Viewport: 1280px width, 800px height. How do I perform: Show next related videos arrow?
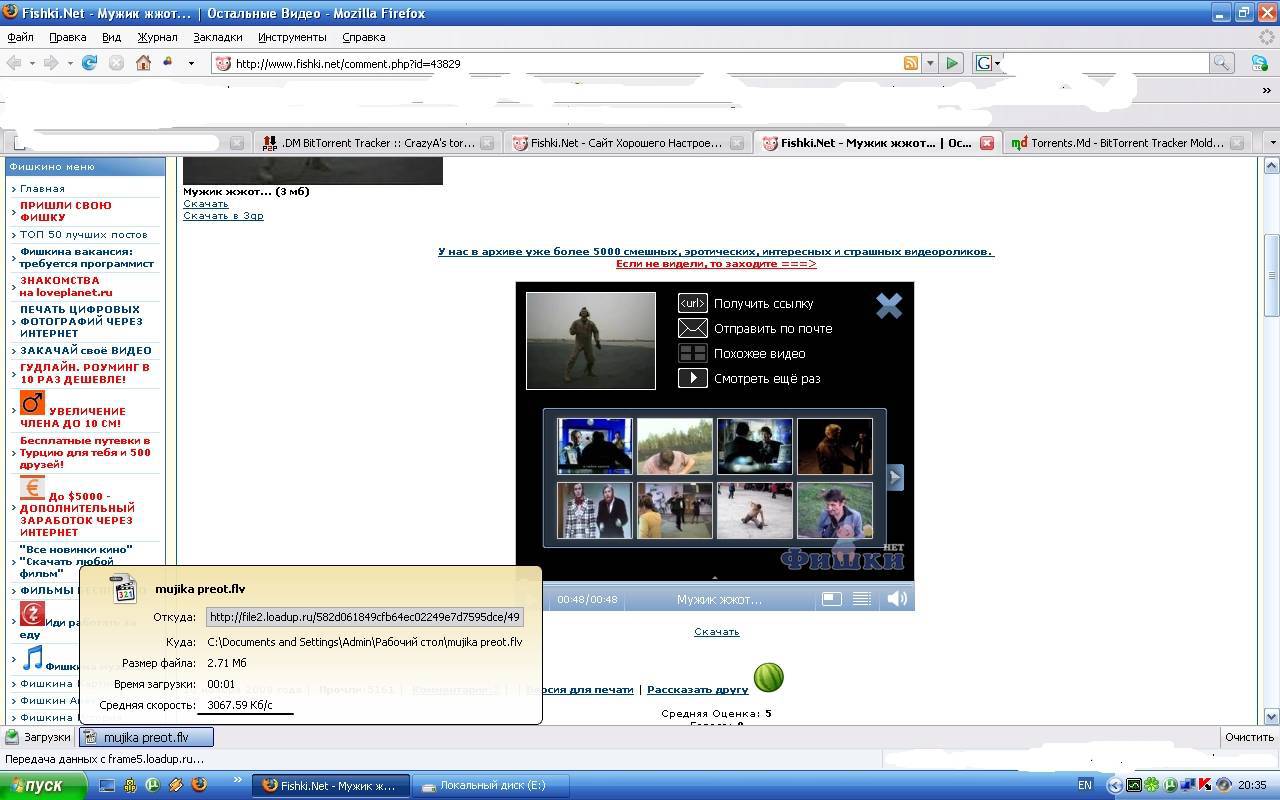coord(896,477)
